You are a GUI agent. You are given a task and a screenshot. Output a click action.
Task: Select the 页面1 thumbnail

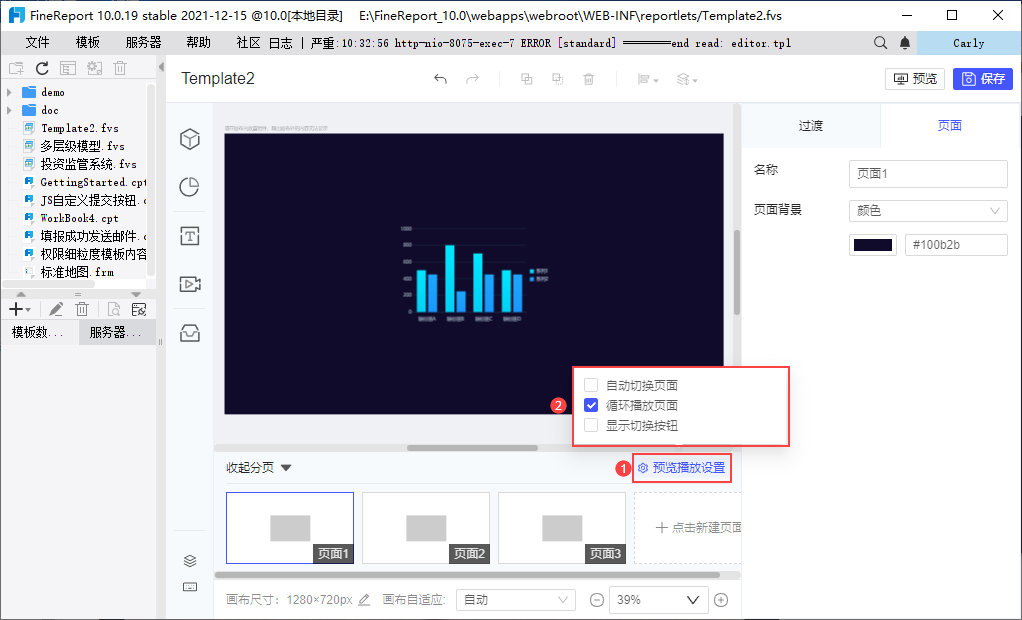point(290,527)
